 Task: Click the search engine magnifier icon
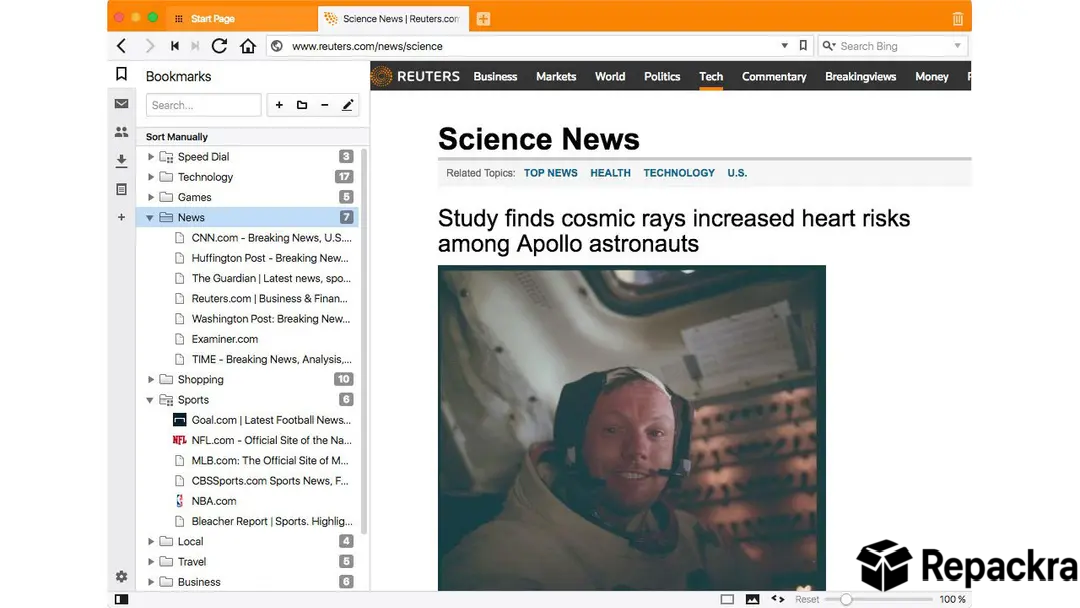point(829,46)
